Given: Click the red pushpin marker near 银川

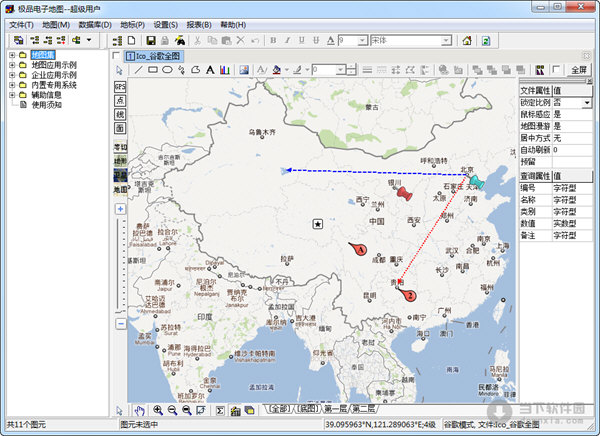Looking at the screenshot, I should pos(404,193).
